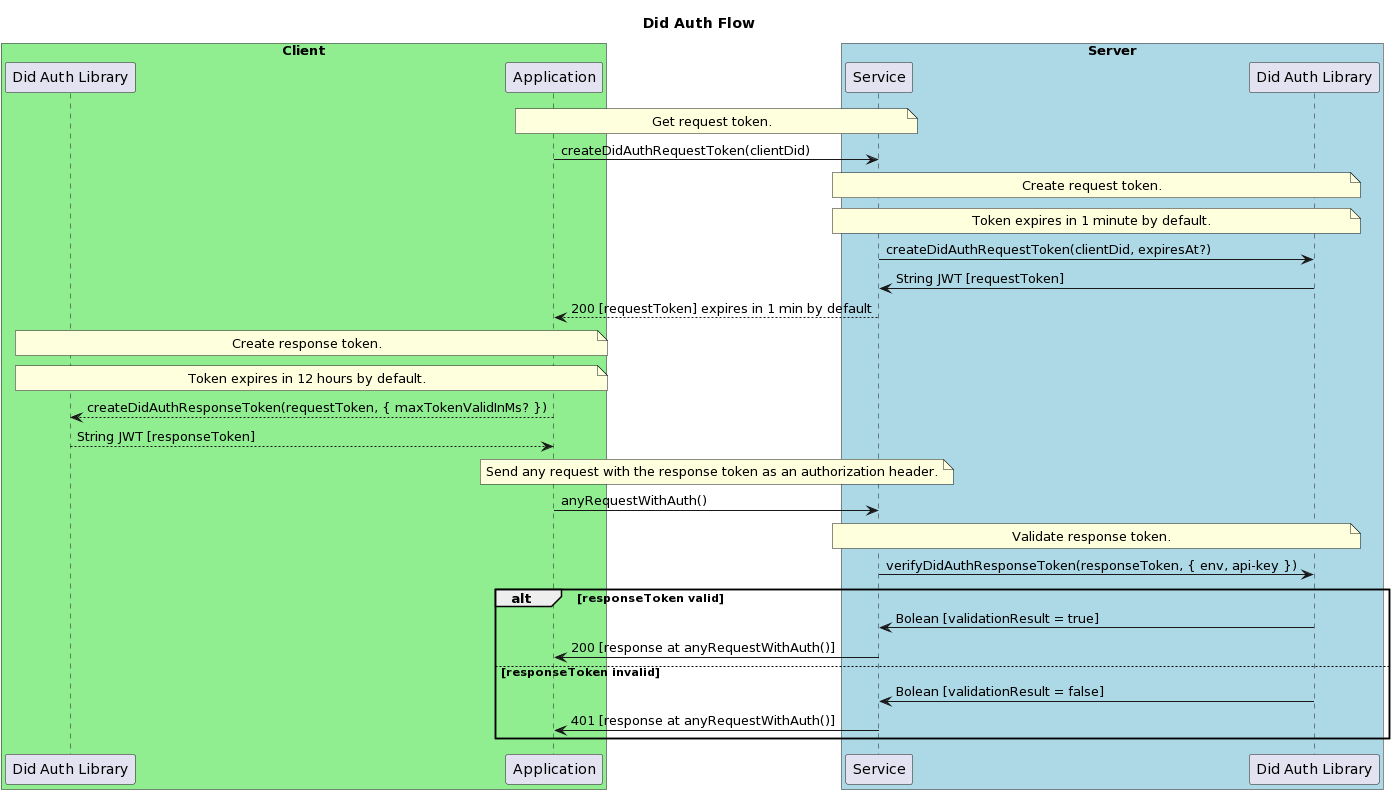Select the "String JWT [responseToken]" message label
This screenshot has height=794, width=1395.
click(166, 436)
